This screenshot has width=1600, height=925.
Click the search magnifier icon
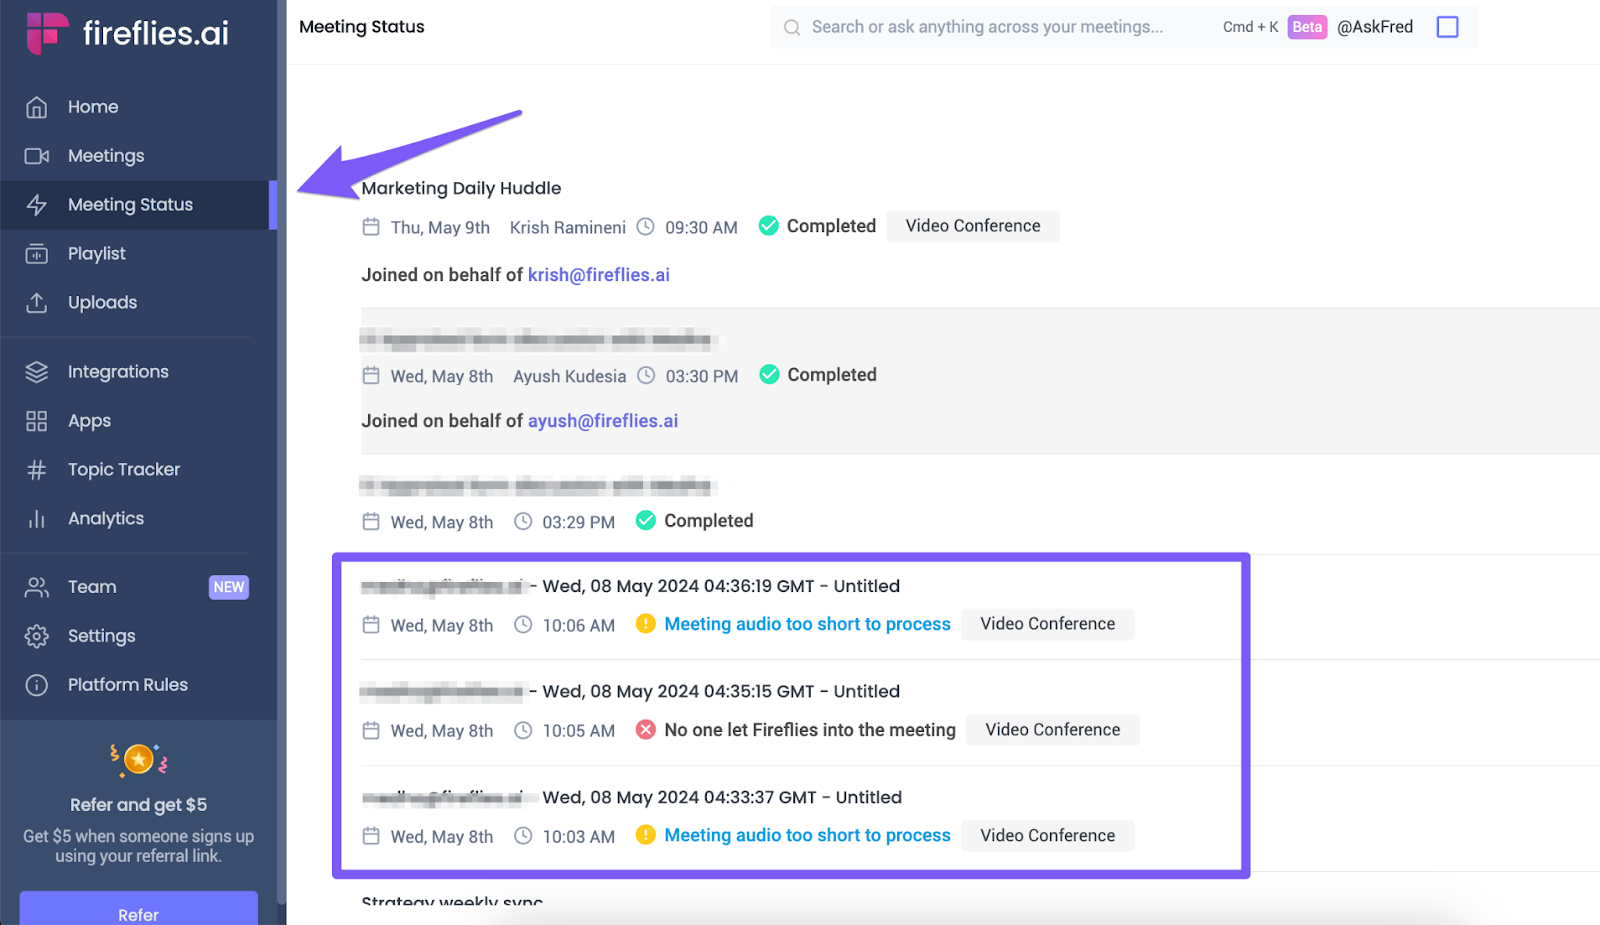point(792,27)
